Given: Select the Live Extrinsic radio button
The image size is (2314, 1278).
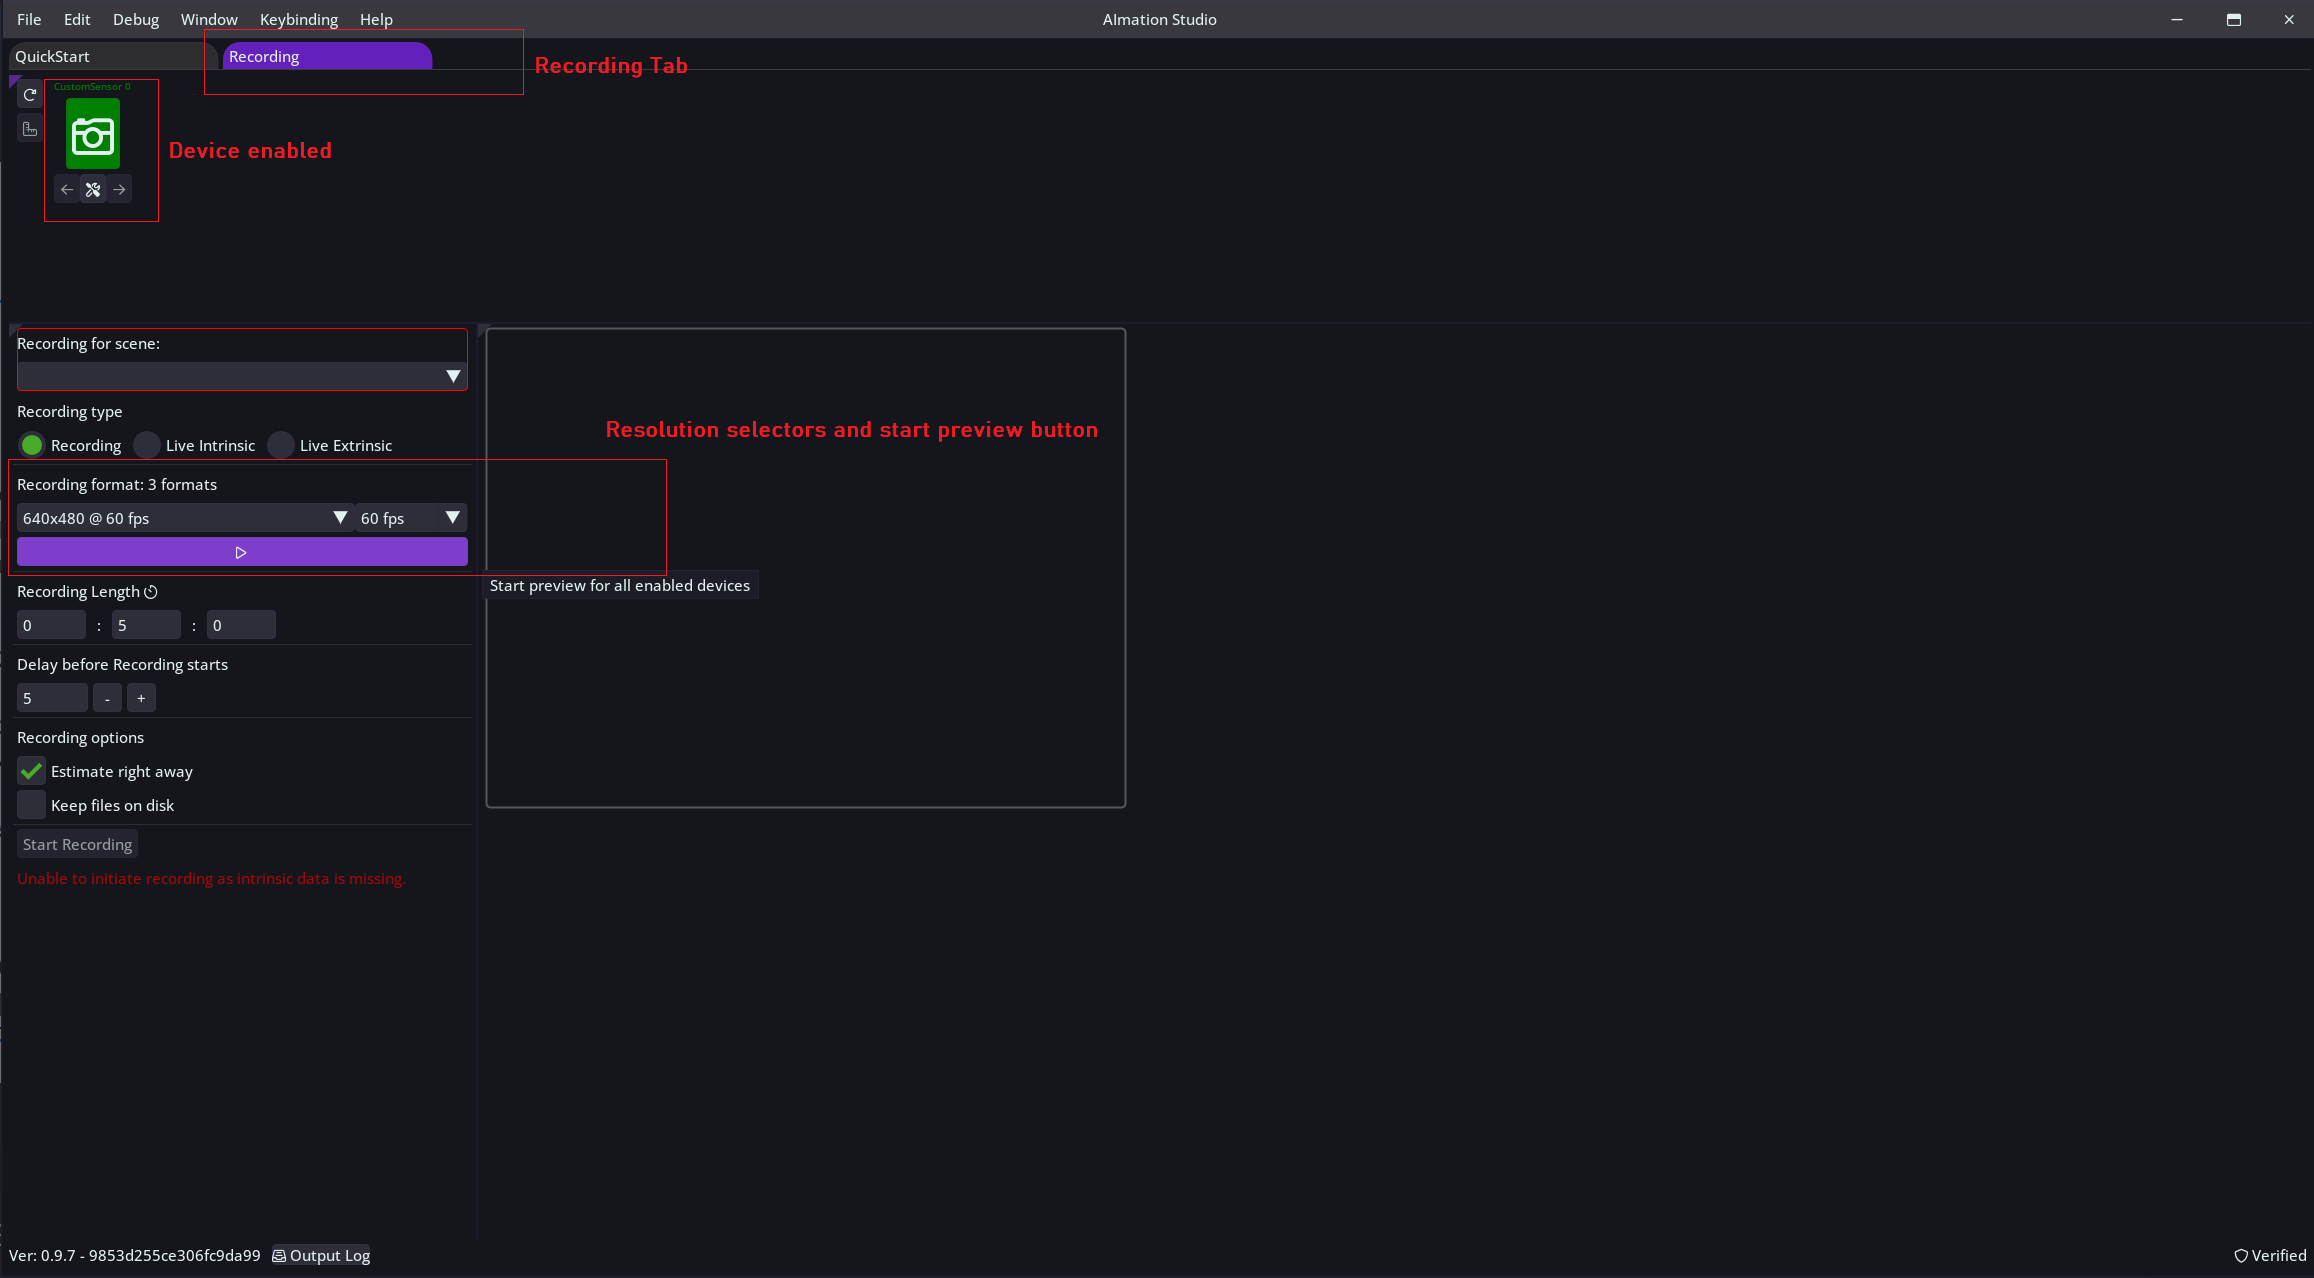Looking at the screenshot, I should [x=281, y=445].
